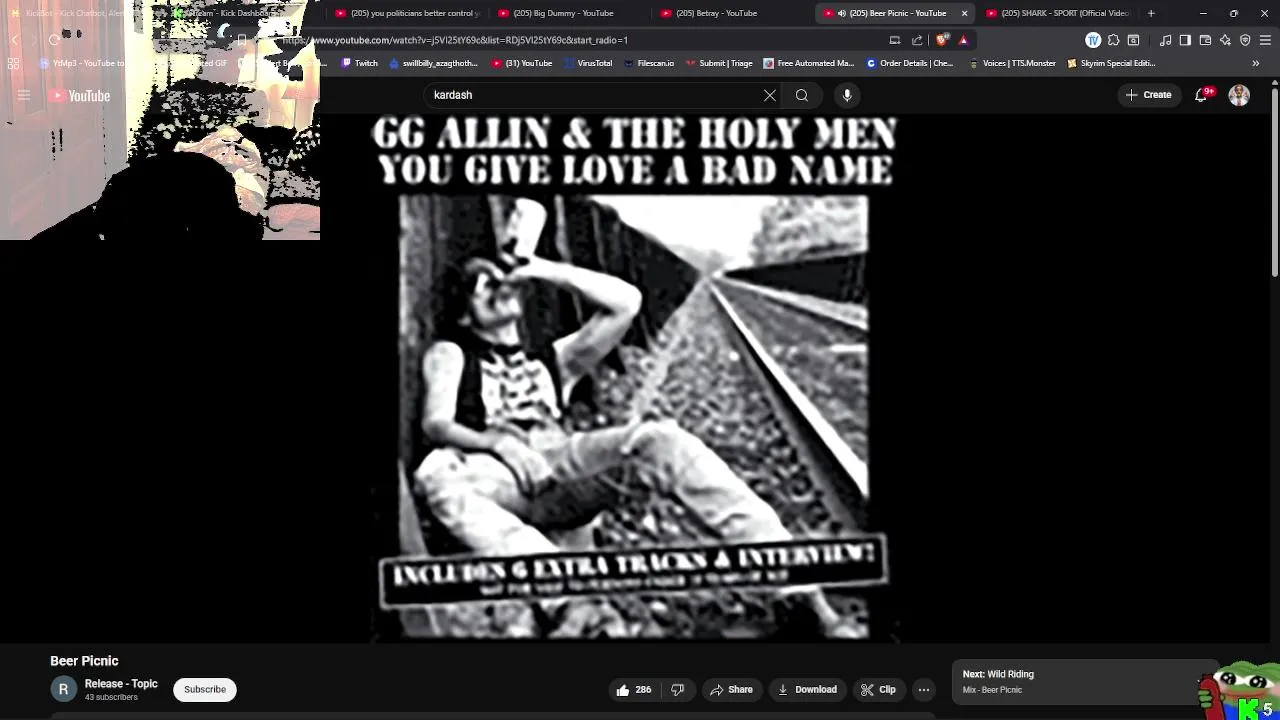
Task: Open the (31) YouTube bookmark
Action: click(x=522, y=63)
